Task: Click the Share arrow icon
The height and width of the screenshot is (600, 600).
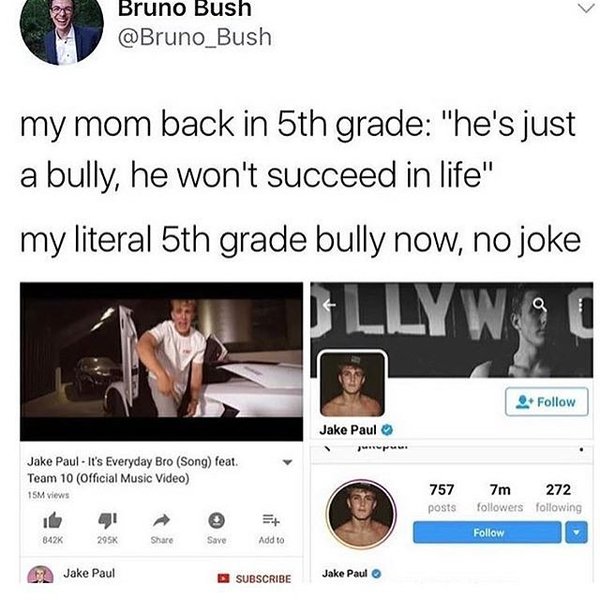Action: [161, 520]
